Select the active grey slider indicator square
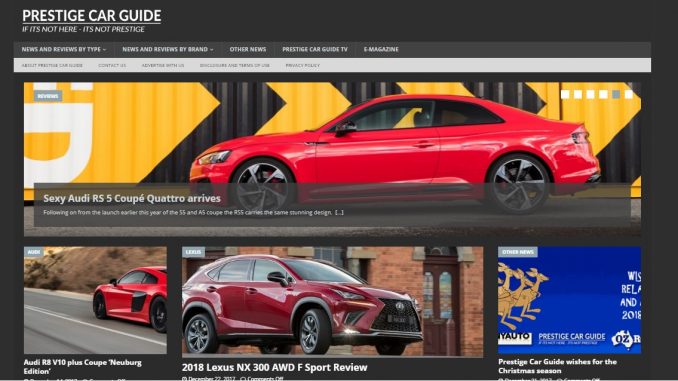 616,94
